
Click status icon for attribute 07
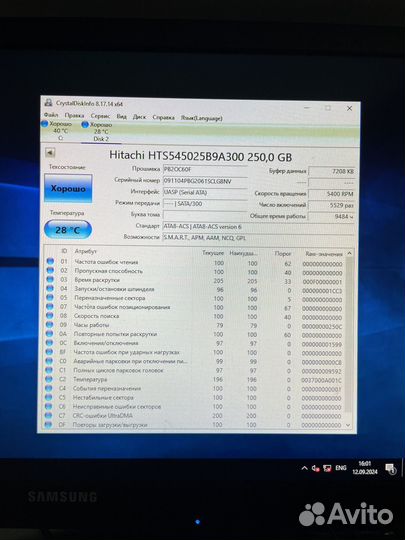(50, 306)
